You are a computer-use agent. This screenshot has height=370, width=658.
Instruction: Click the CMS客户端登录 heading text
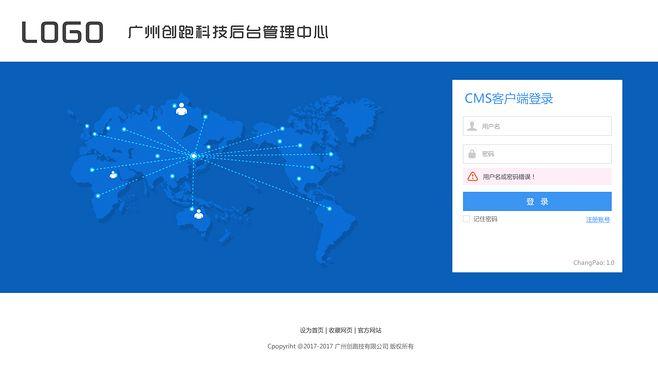click(509, 99)
